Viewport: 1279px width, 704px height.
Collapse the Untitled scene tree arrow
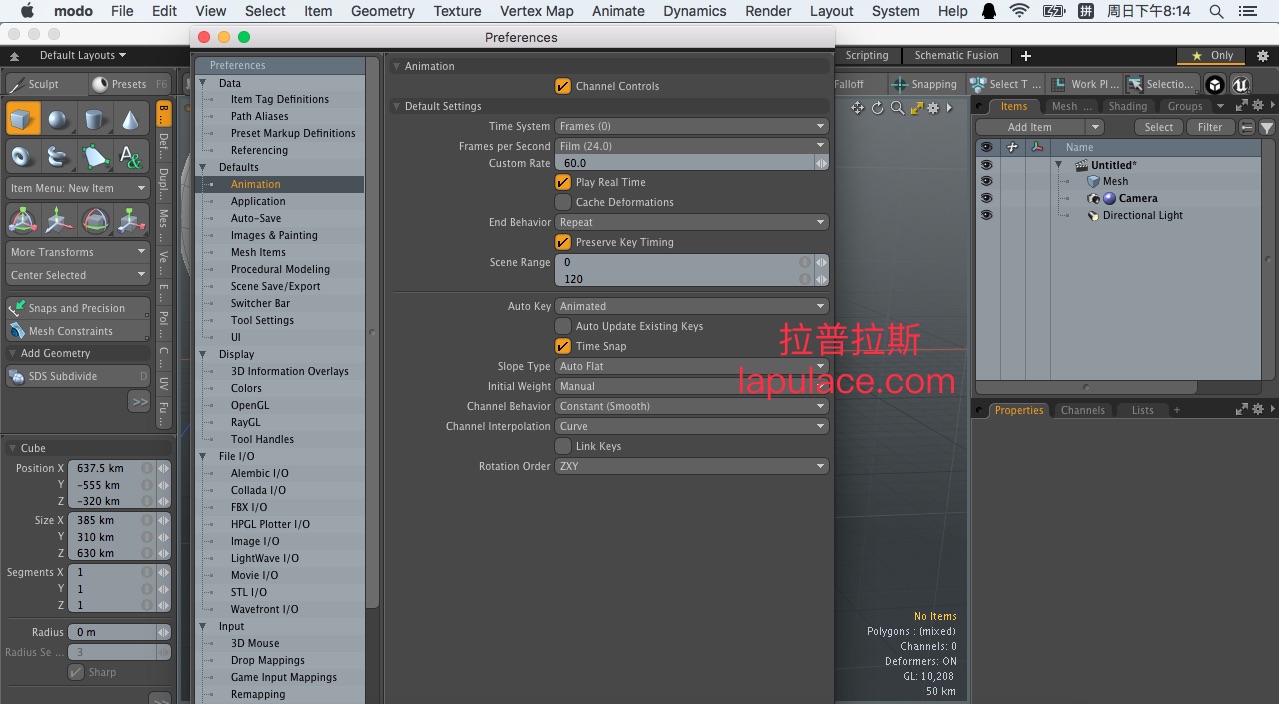pyautogui.click(x=1059, y=165)
